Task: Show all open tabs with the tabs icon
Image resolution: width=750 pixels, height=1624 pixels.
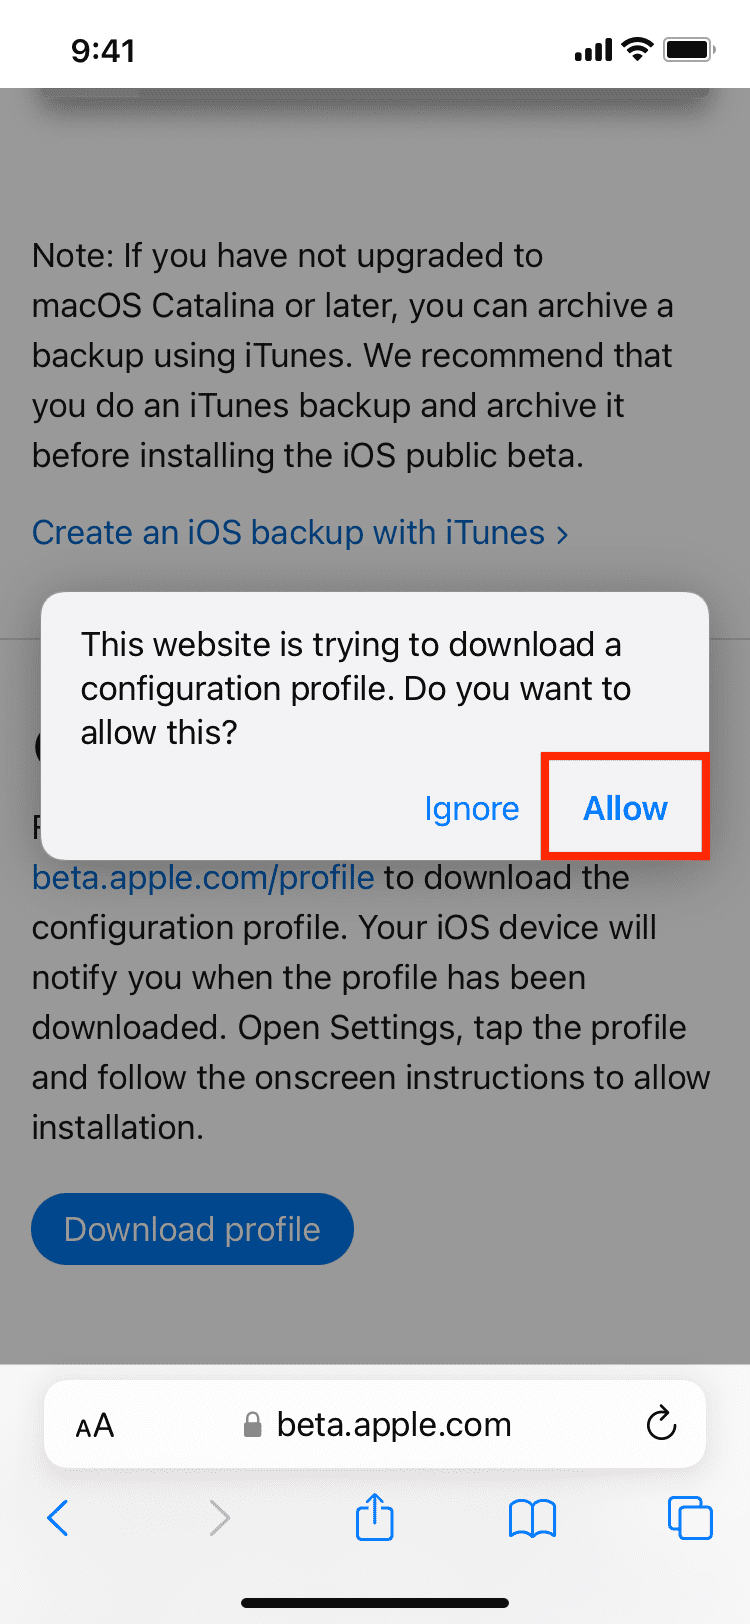Action: 690,1518
